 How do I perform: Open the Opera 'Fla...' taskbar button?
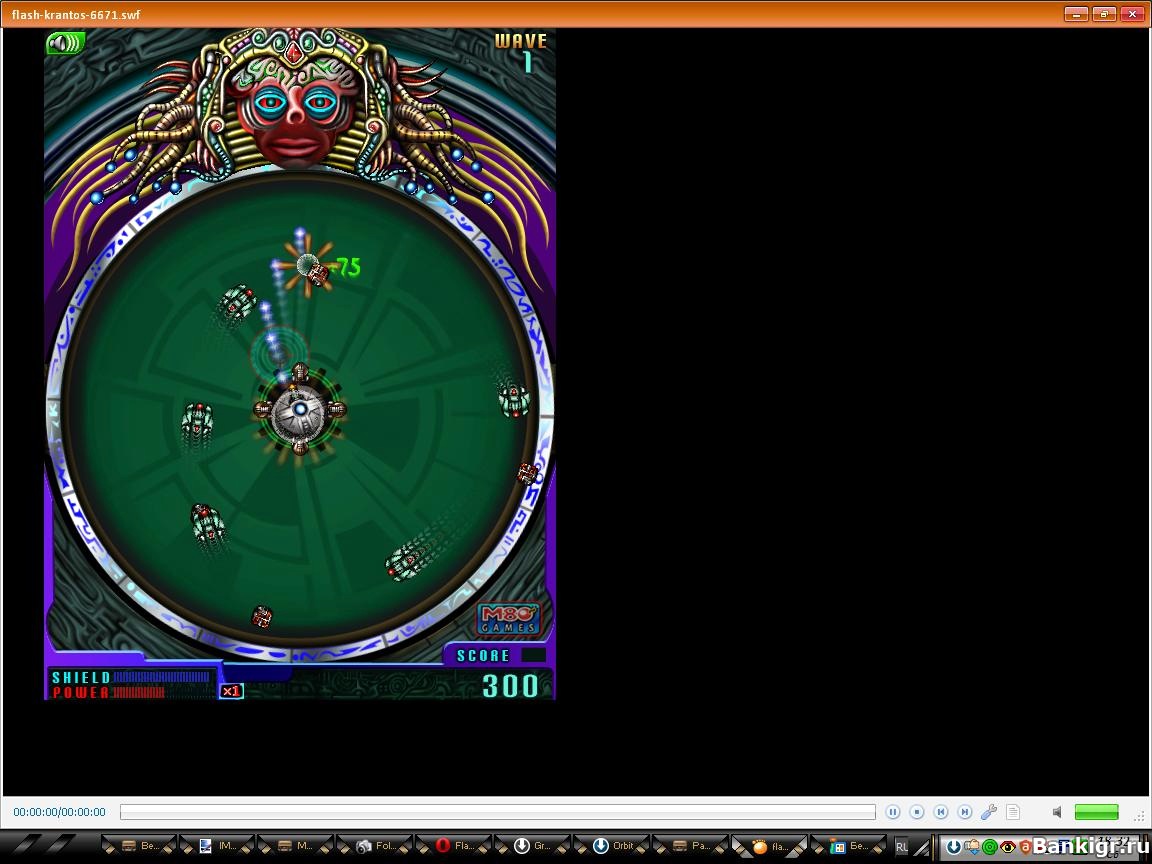pos(454,846)
